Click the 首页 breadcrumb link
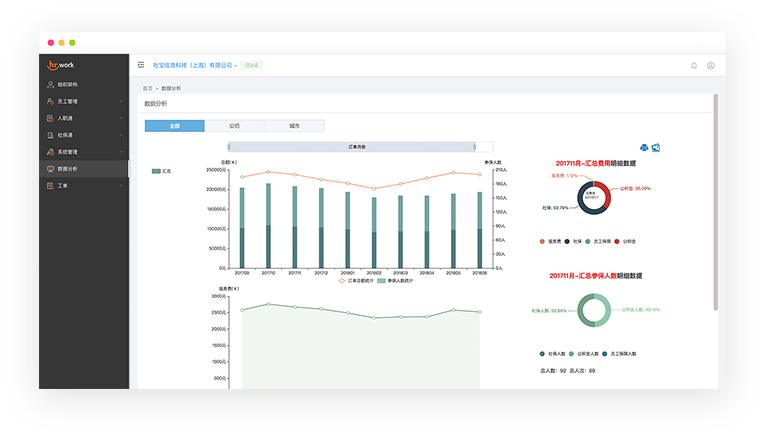Image resolution: width=766 pixels, height=436 pixels. coord(148,89)
